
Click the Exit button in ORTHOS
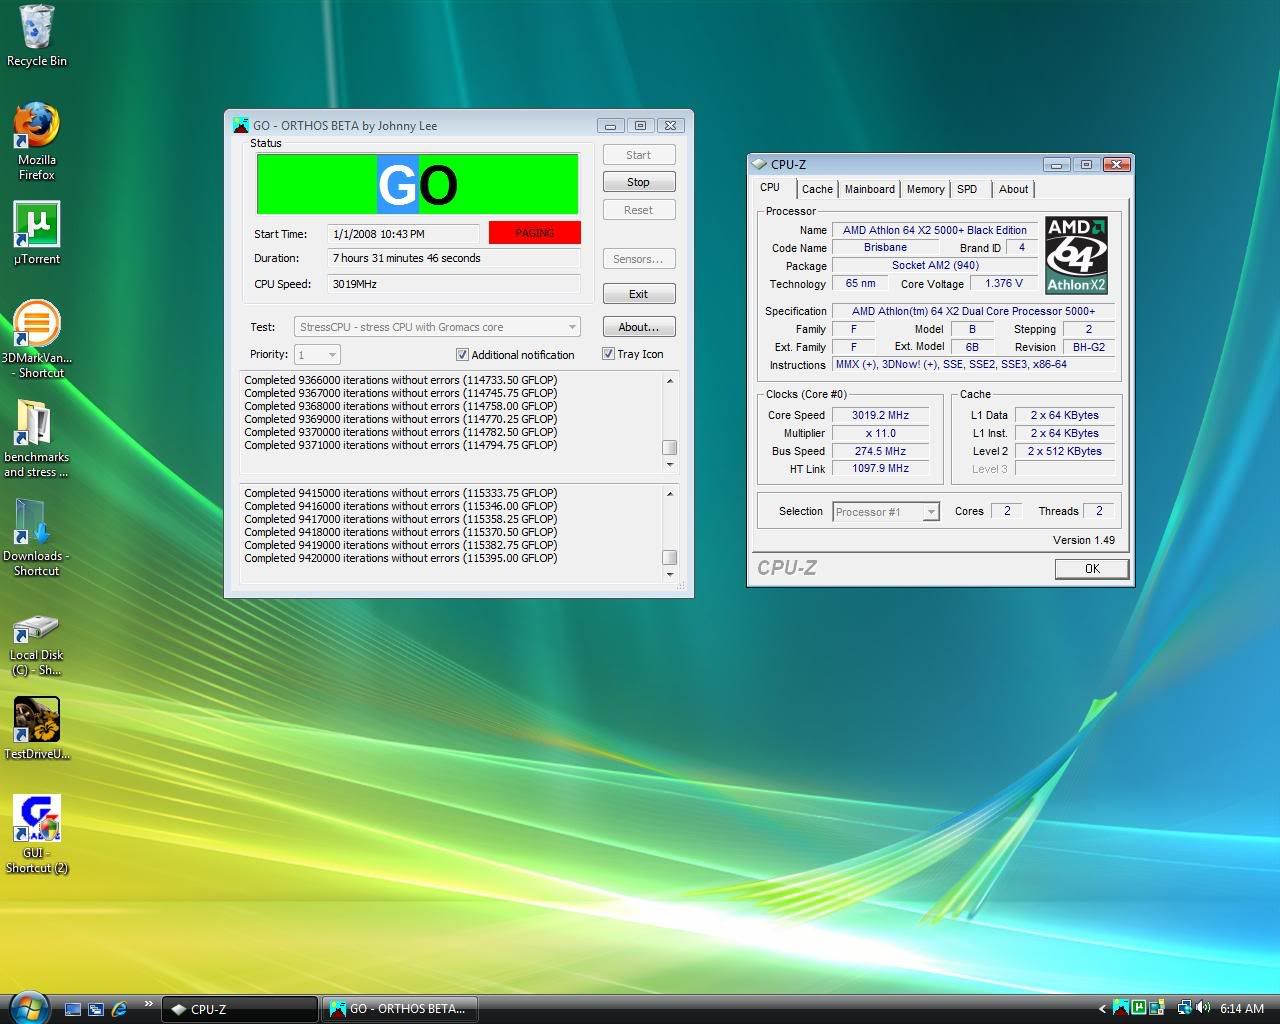(638, 294)
